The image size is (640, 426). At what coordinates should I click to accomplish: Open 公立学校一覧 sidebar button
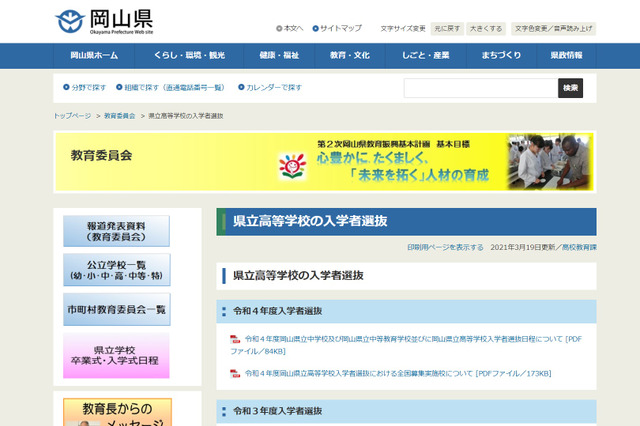[117, 270]
